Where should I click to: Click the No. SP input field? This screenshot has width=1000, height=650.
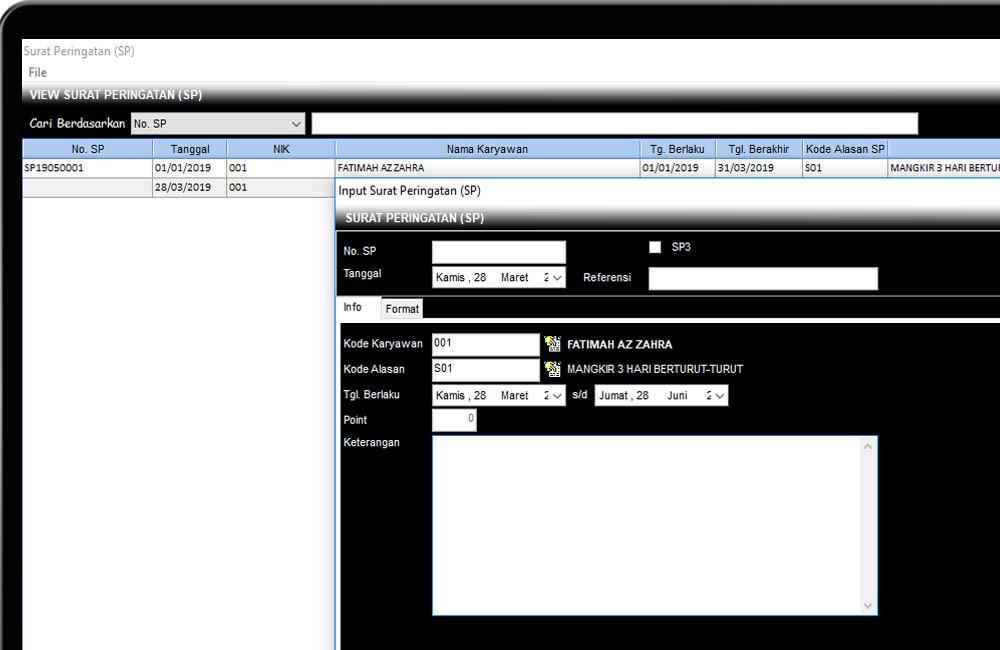498,252
